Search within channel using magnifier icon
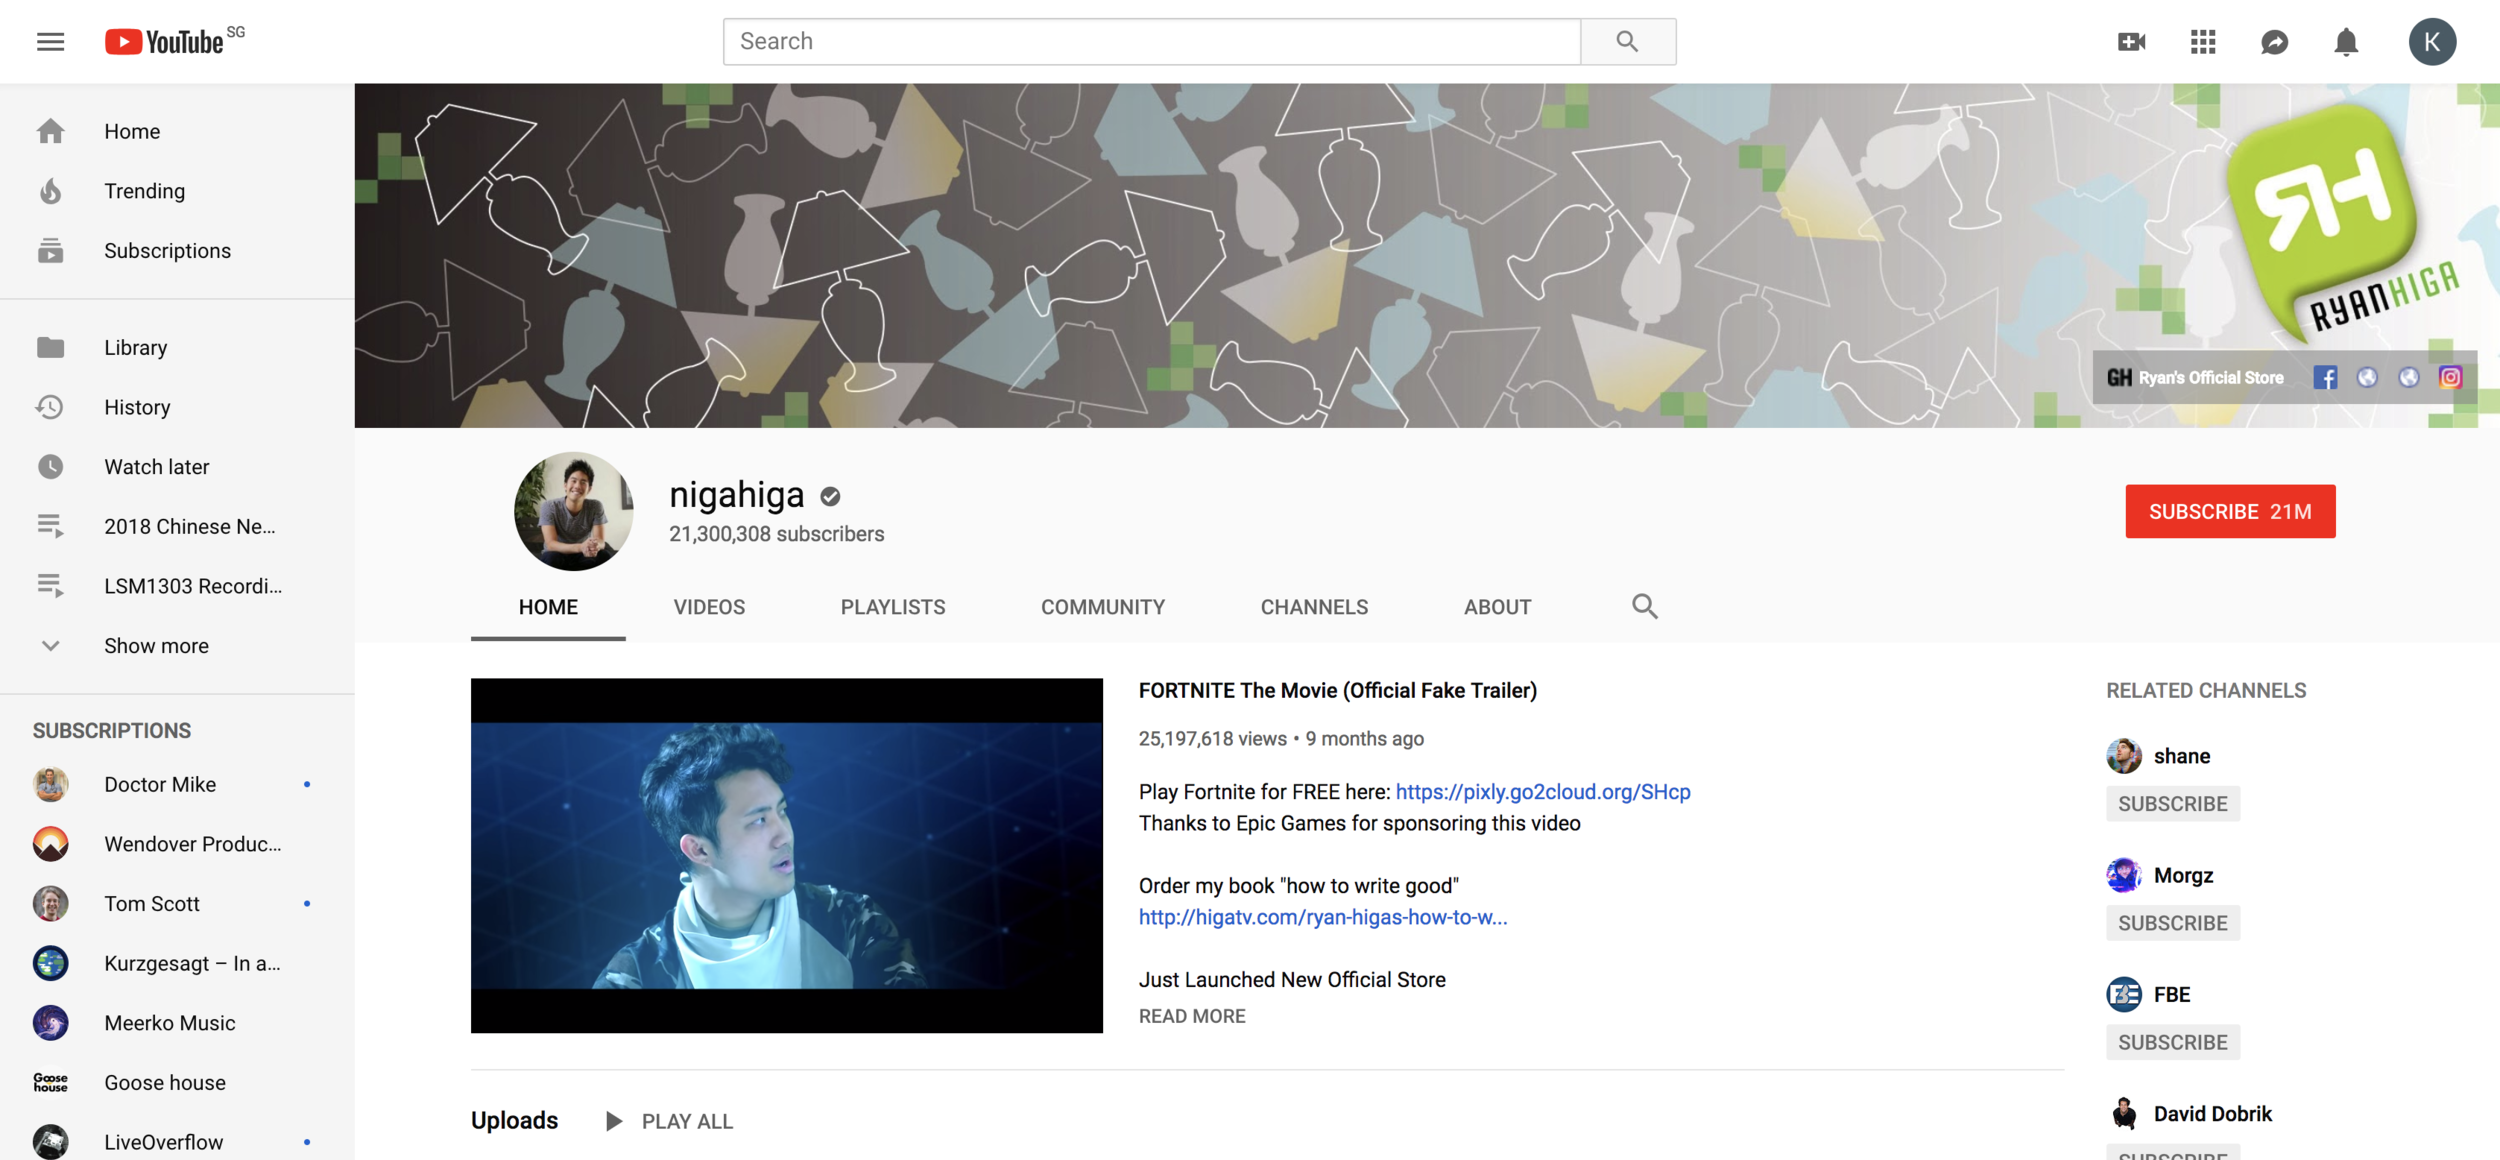The height and width of the screenshot is (1160, 2500). (x=1644, y=606)
